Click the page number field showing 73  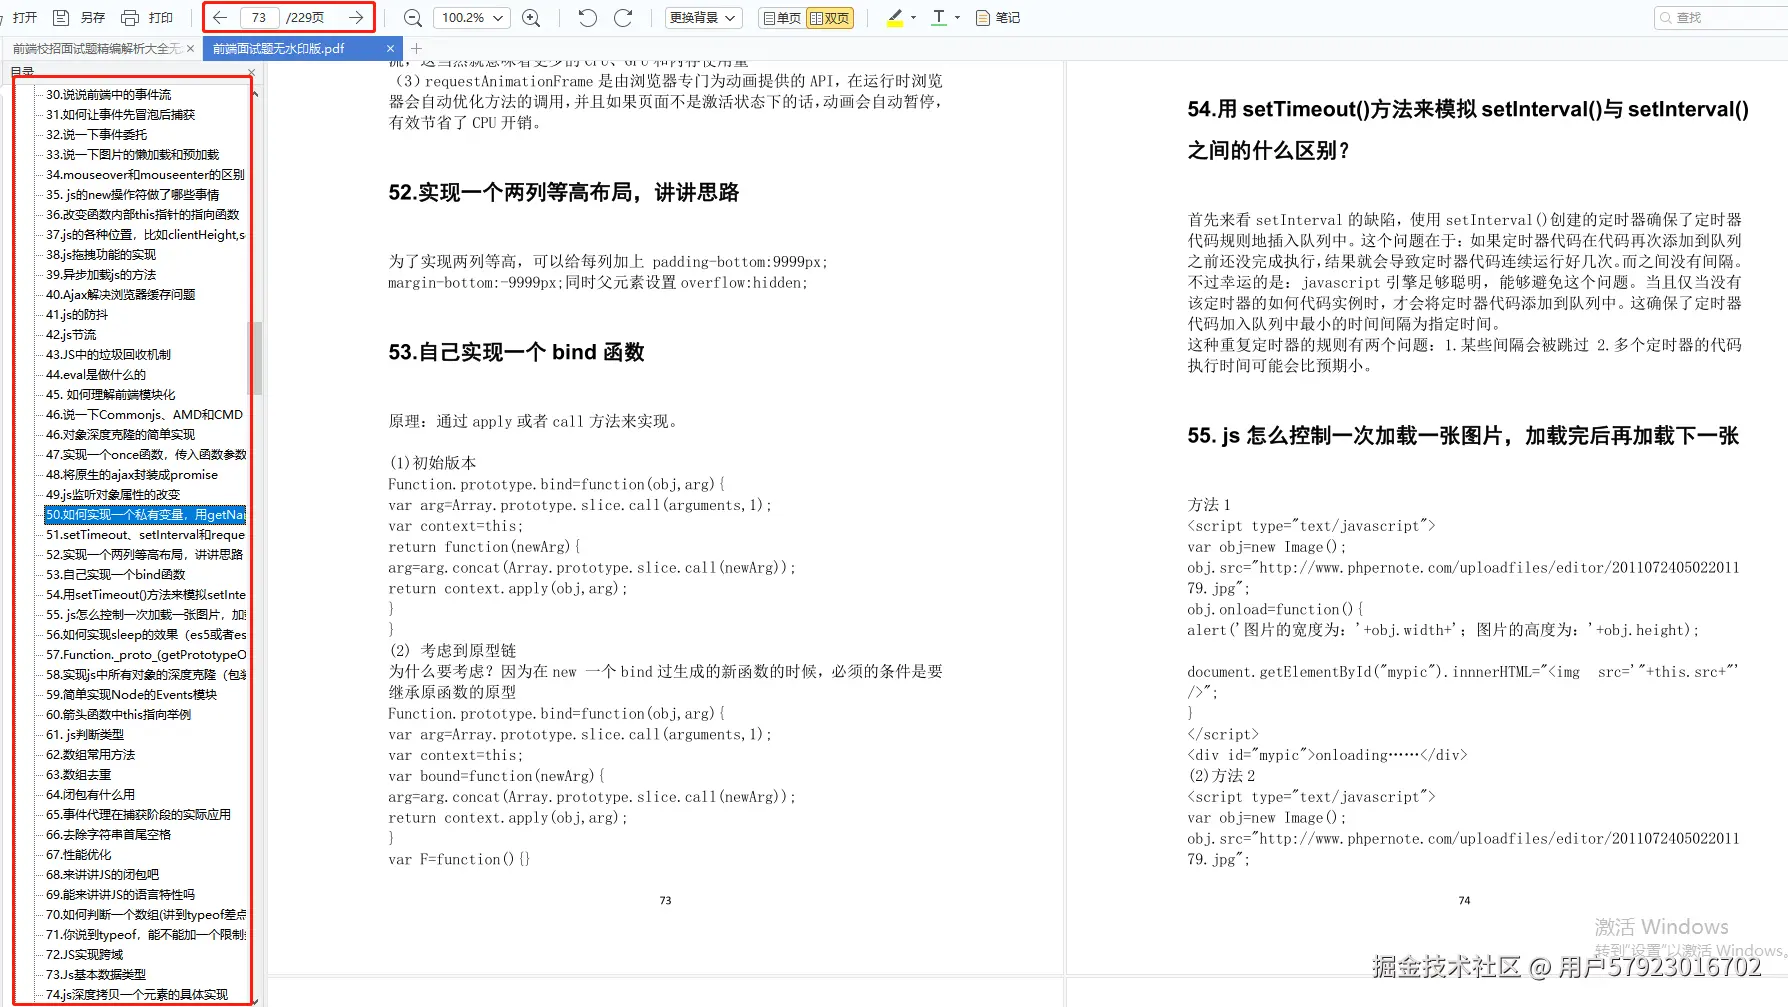[x=259, y=18]
